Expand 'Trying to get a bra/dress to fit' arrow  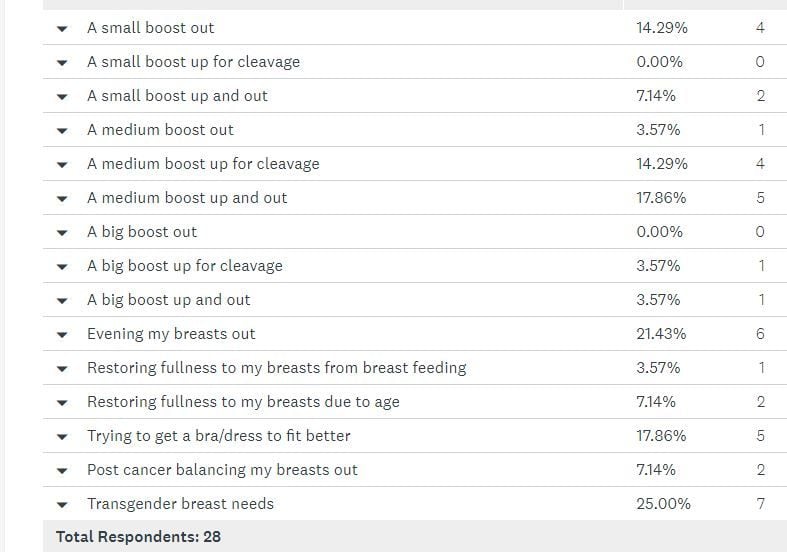point(62,437)
